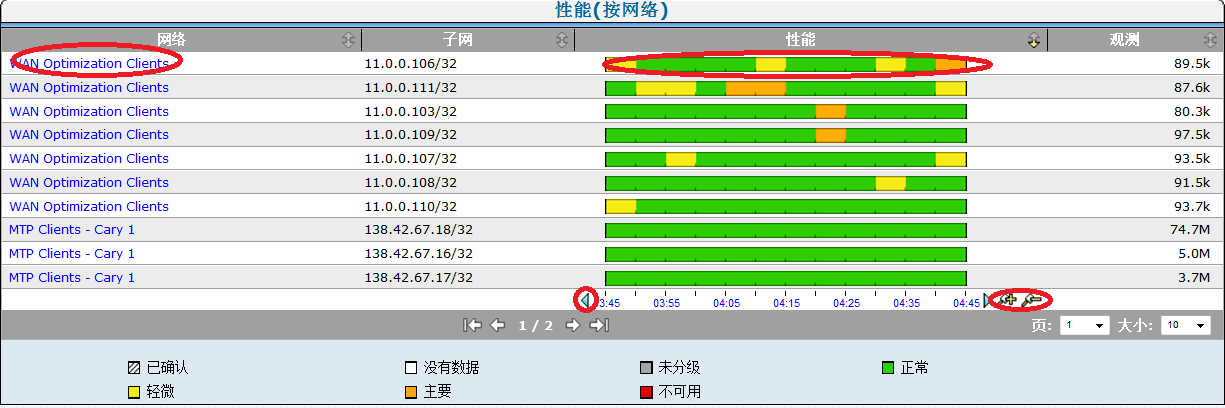Screen dimensions: 1225x408
Task: Select observation value 89.5k
Action: tap(1192, 63)
